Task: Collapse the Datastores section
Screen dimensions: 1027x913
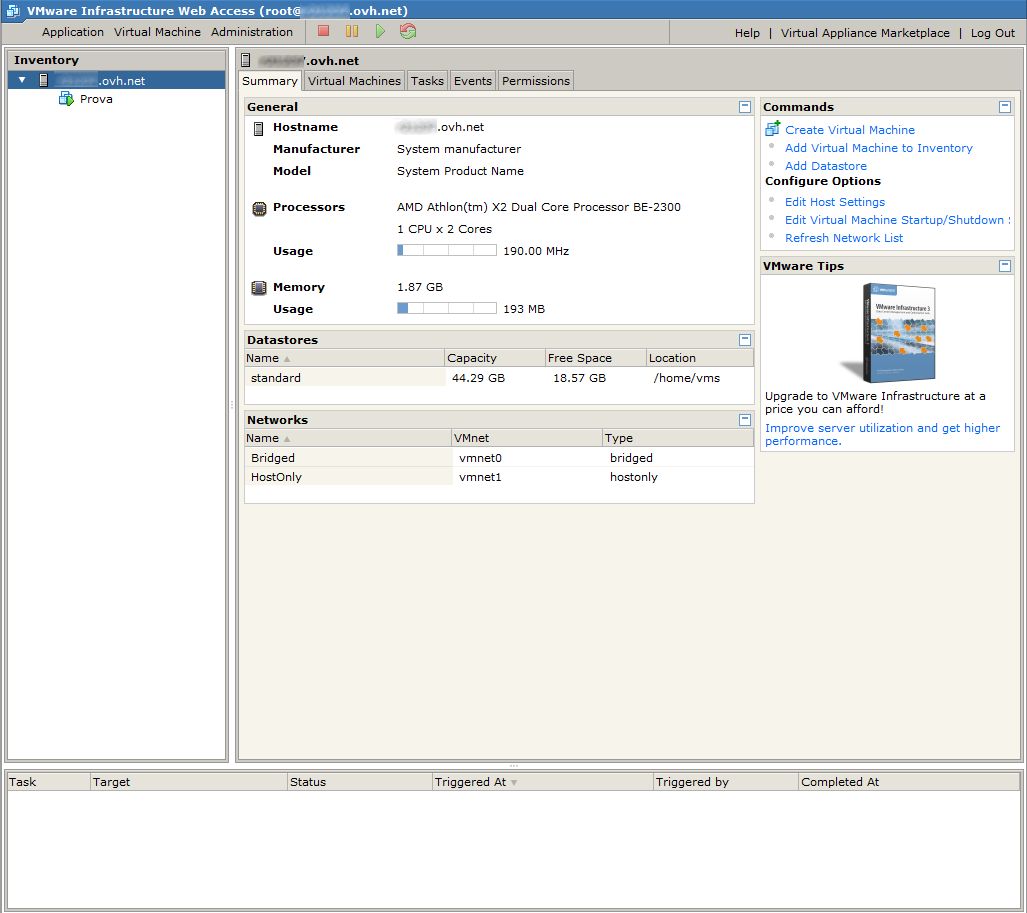Action: coord(745,340)
